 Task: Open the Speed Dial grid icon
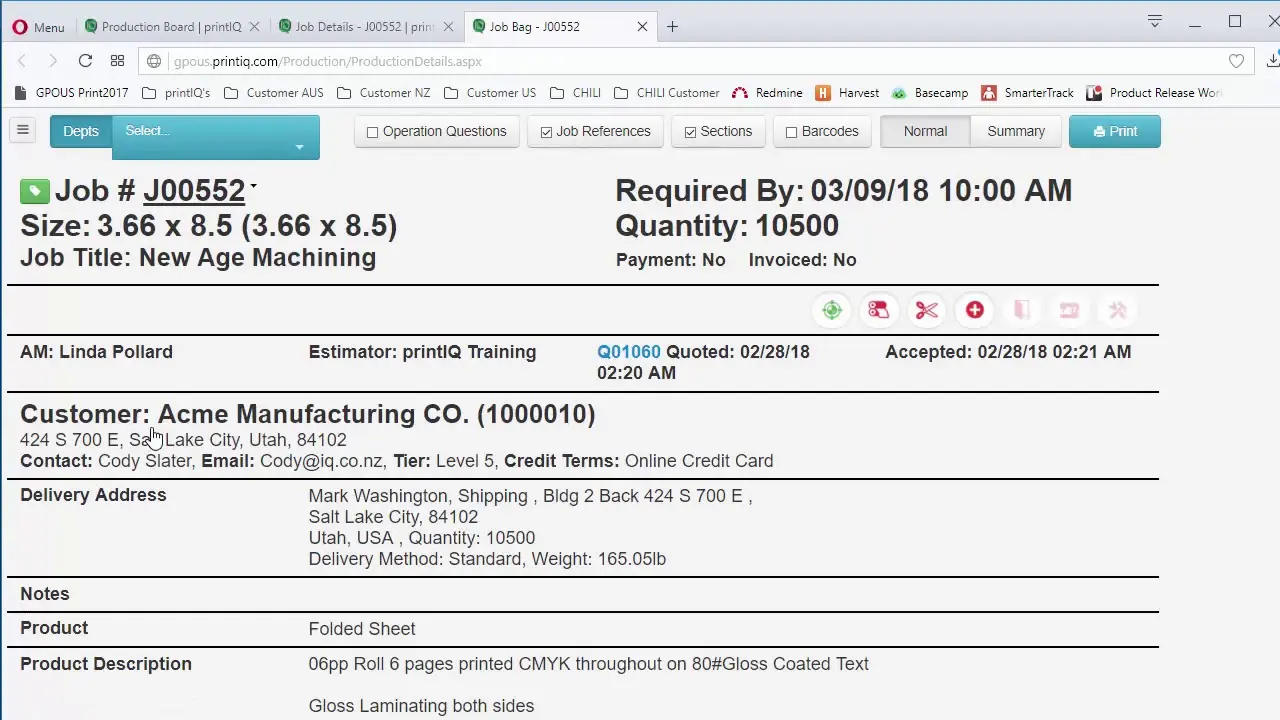tap(117, 61)
